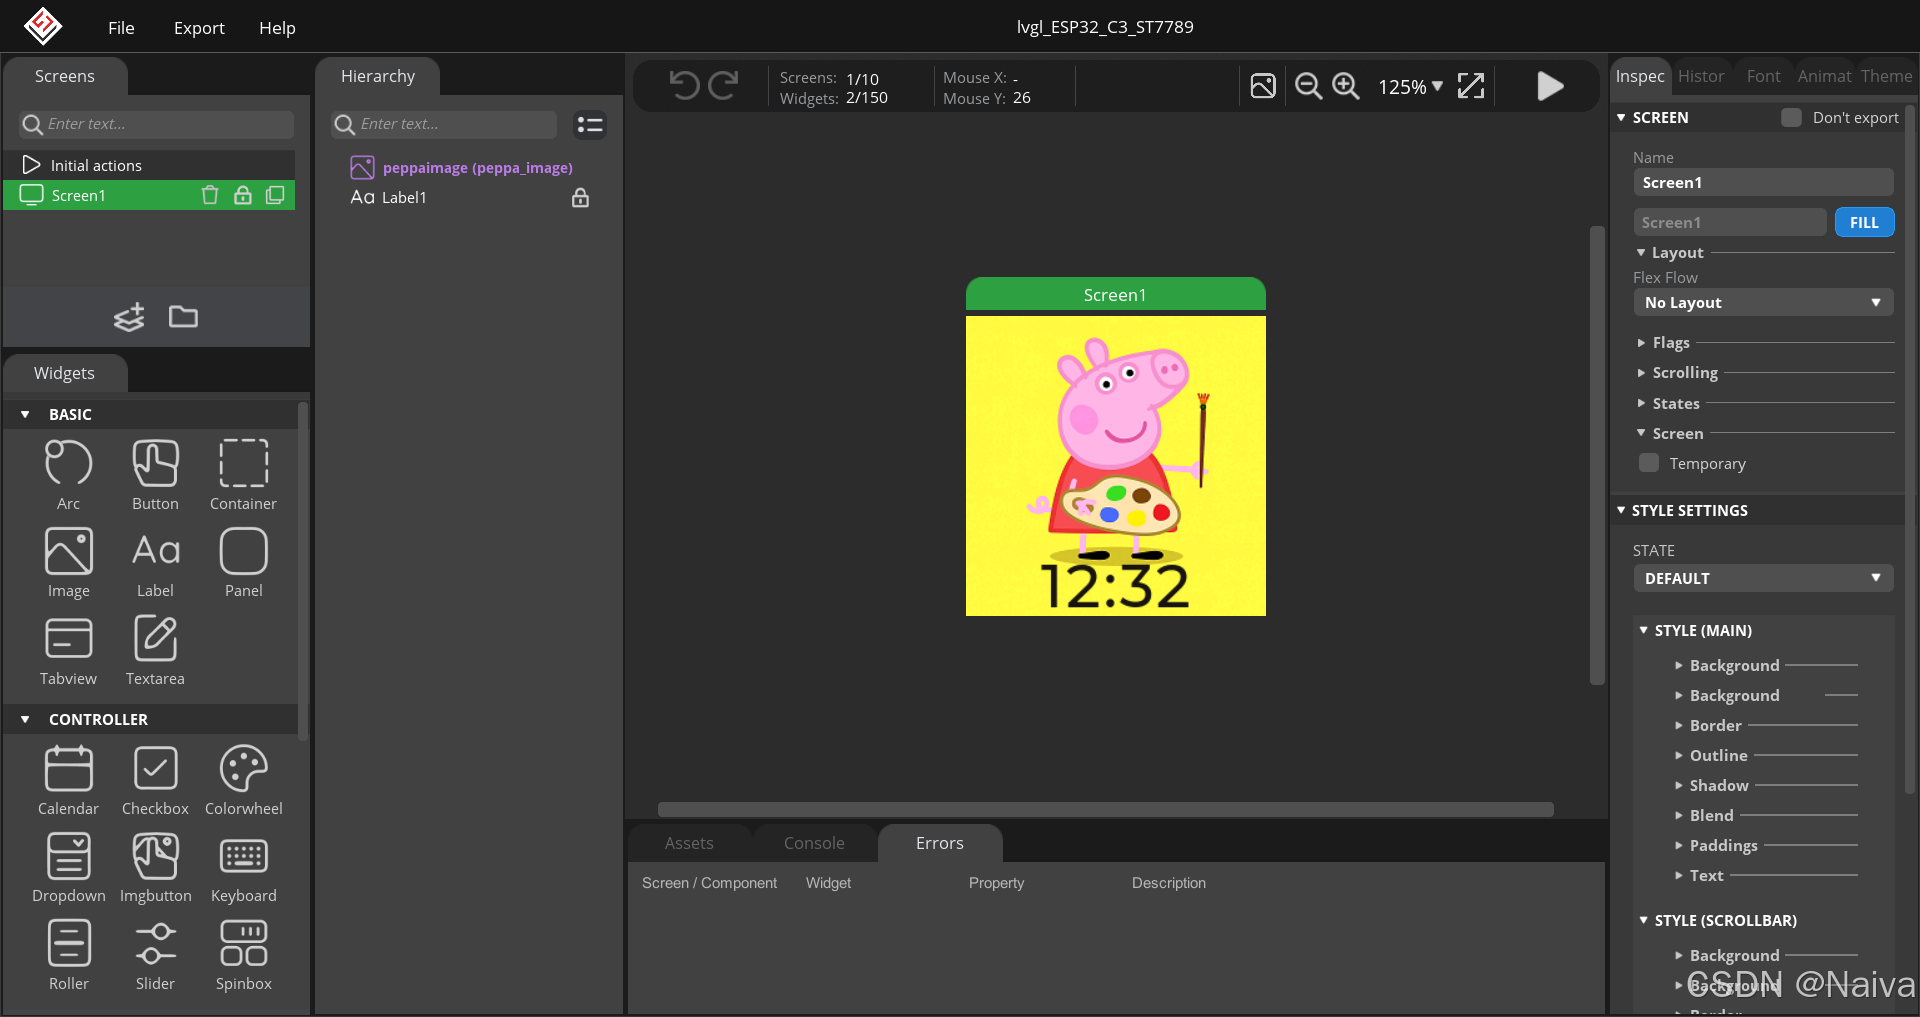Click the image background icon in toolbar
This screenshot has width=1920, height=1017.
point(1263,86)
